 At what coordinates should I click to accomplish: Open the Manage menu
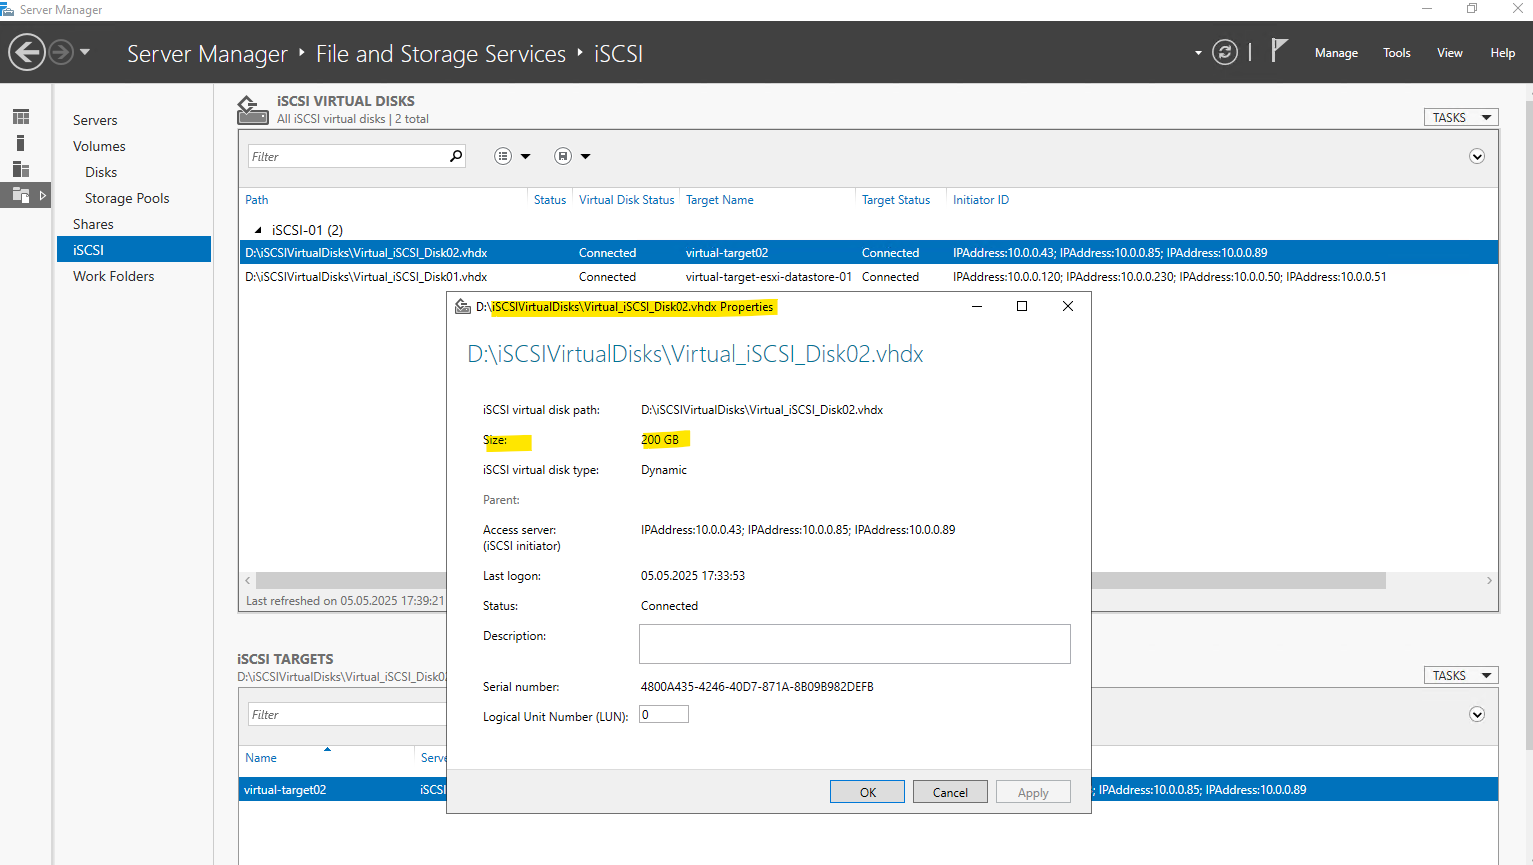(x=1336, y=53)
